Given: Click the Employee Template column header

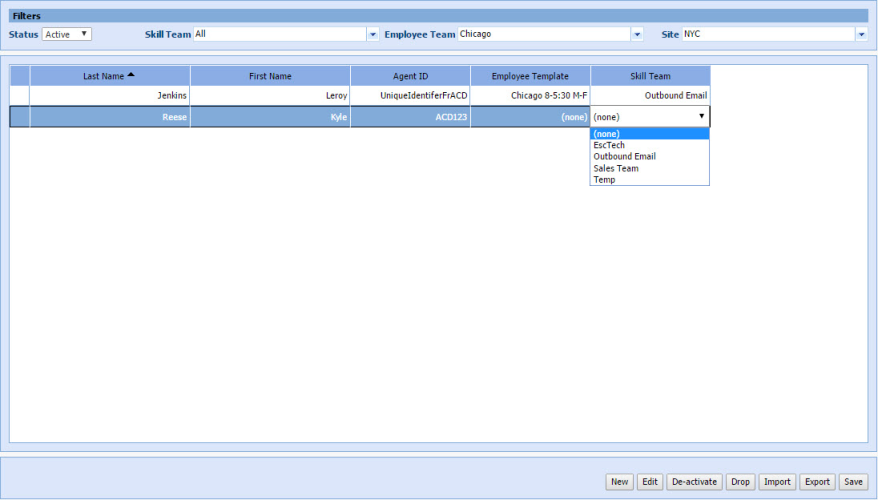Looking at the screenshot, I should pyautogui.click(x=530, y=76).
